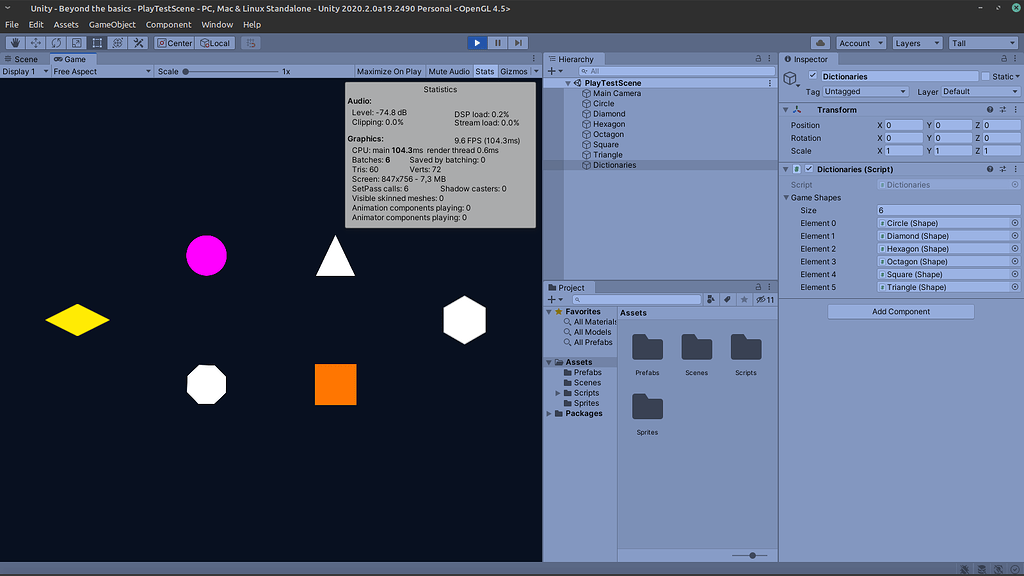Select the Rotate tool

(x=56, y=42)
